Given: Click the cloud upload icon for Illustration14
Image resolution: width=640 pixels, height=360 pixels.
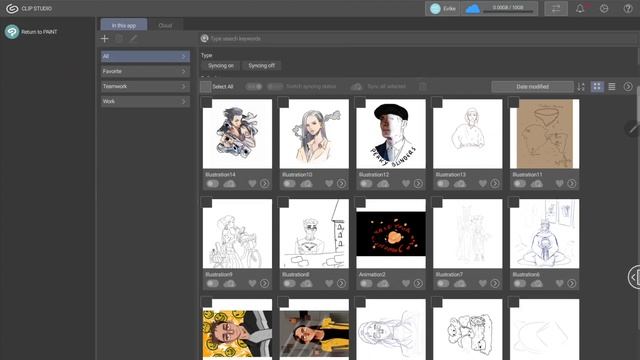Looking at the screenshot, I should [229, 184].
